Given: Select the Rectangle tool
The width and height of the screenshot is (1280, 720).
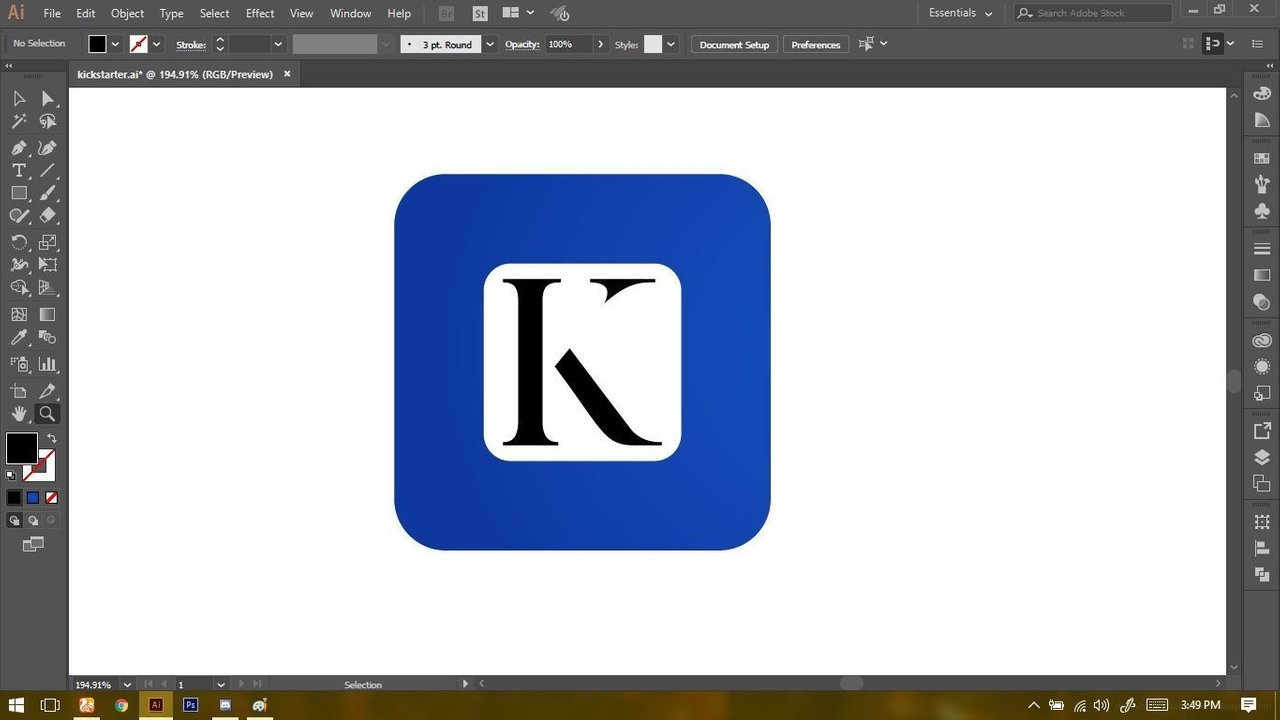Looking at the screenshot, I should (19, 193).
